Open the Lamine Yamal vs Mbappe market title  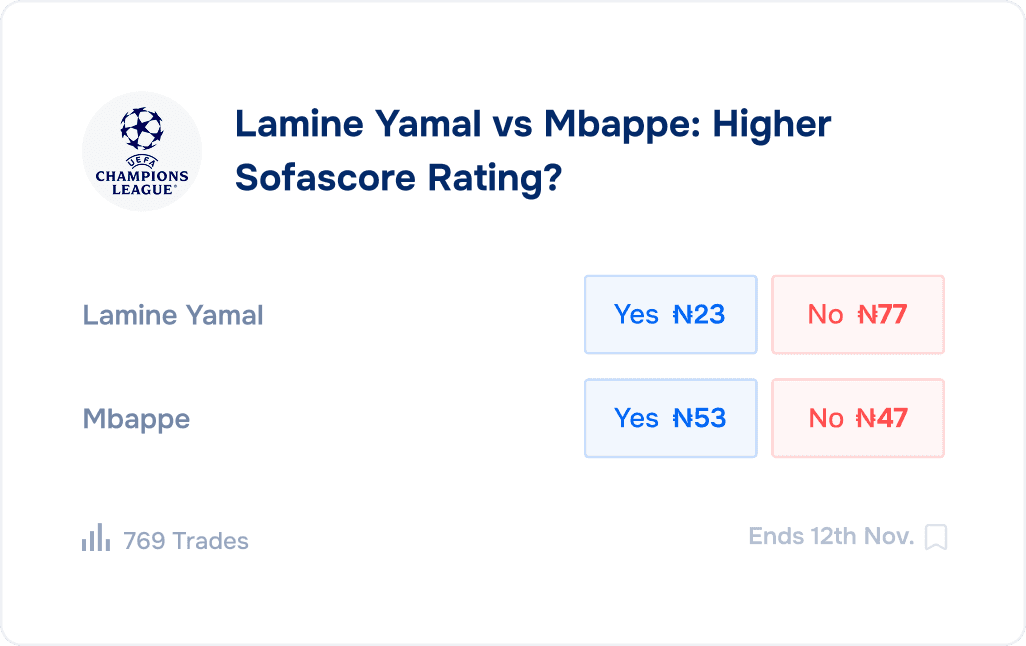coord(532,124)
